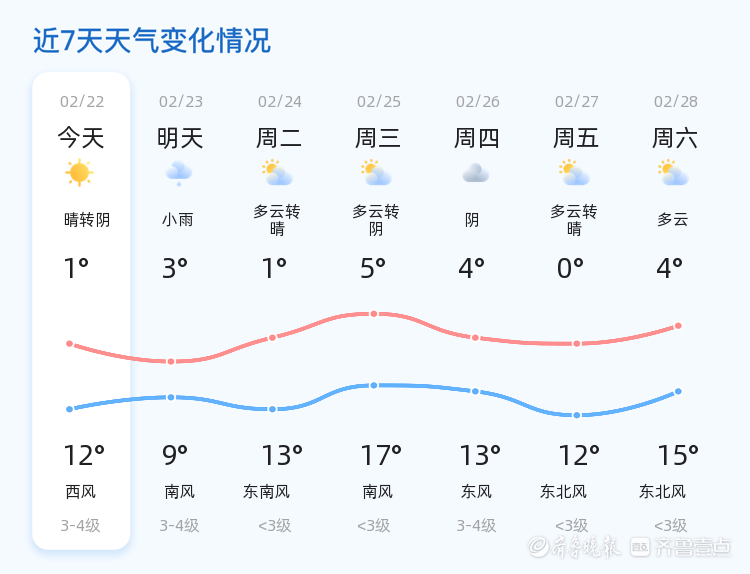The width and height of the screenshot is (750, 574).
Task: Click the partly cloudy icon under 周五
Action: point(574,173)
